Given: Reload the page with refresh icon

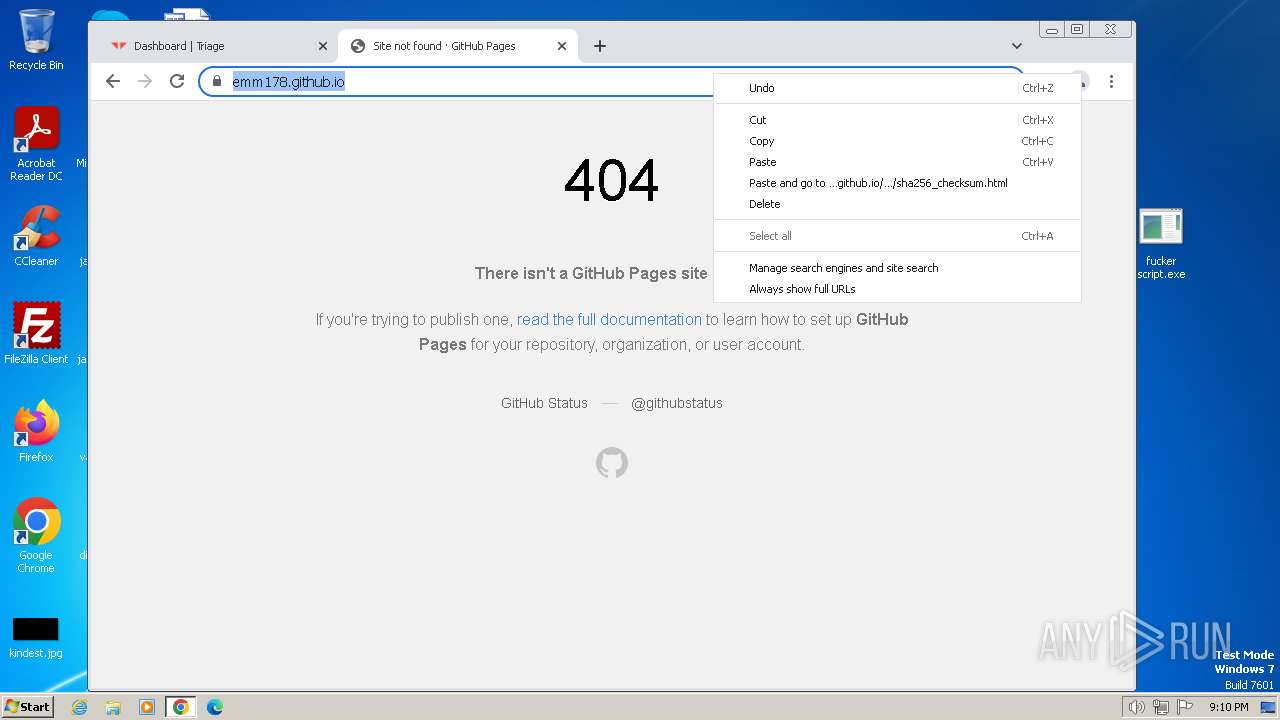Looking at the screenshot, I should pos(177,81).
